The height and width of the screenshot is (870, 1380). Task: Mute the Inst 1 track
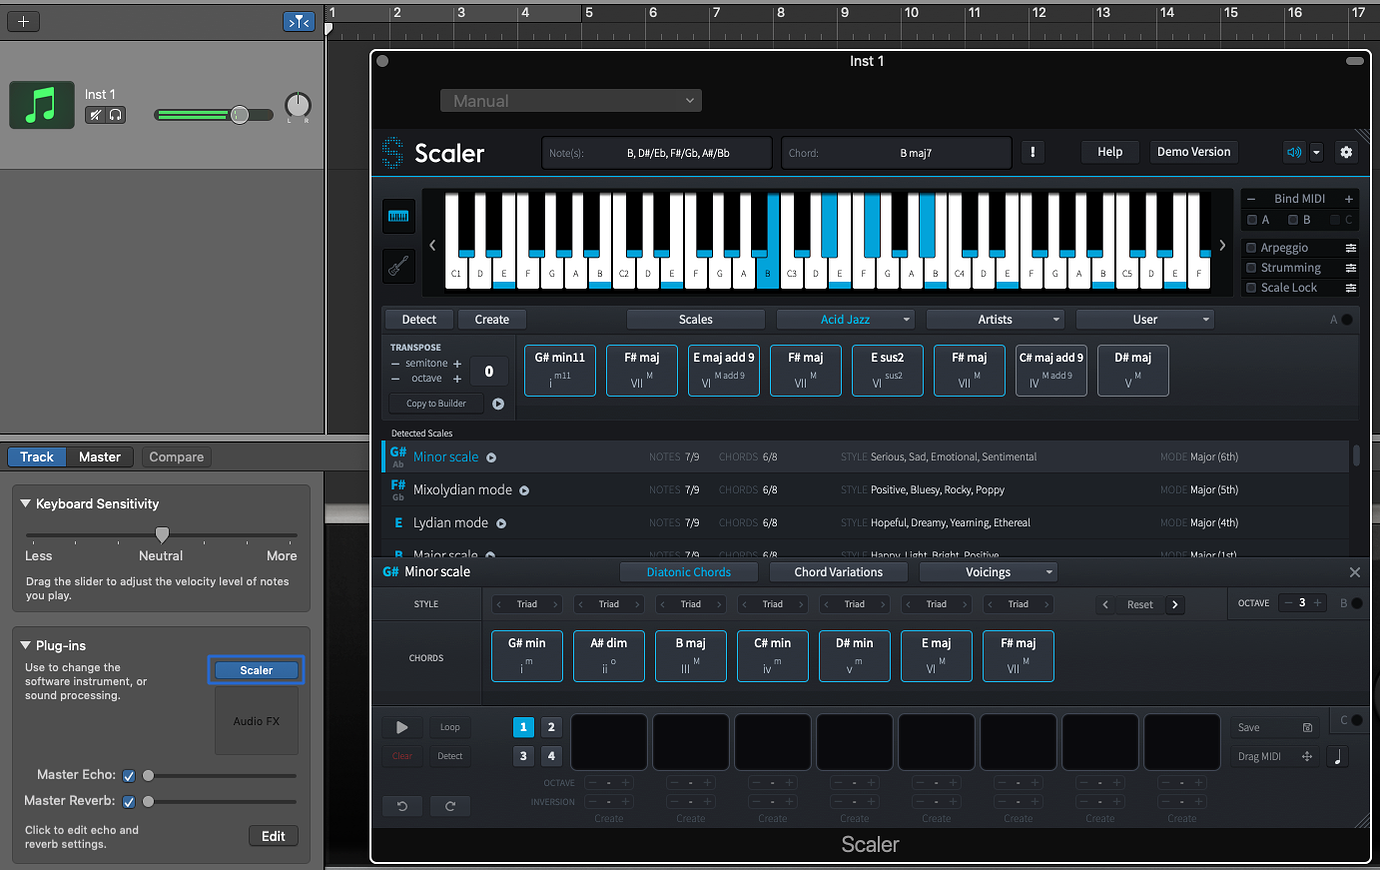pyautogui.click(x=95, y=115)
